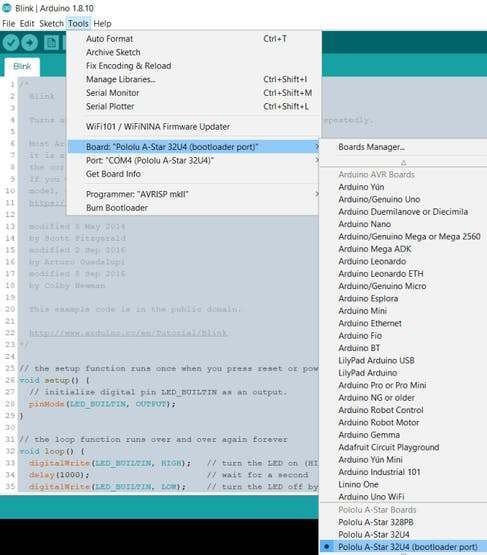Click the board list scroll-up arrow
The width and height of the screenshot is (487, 555).
403,163
